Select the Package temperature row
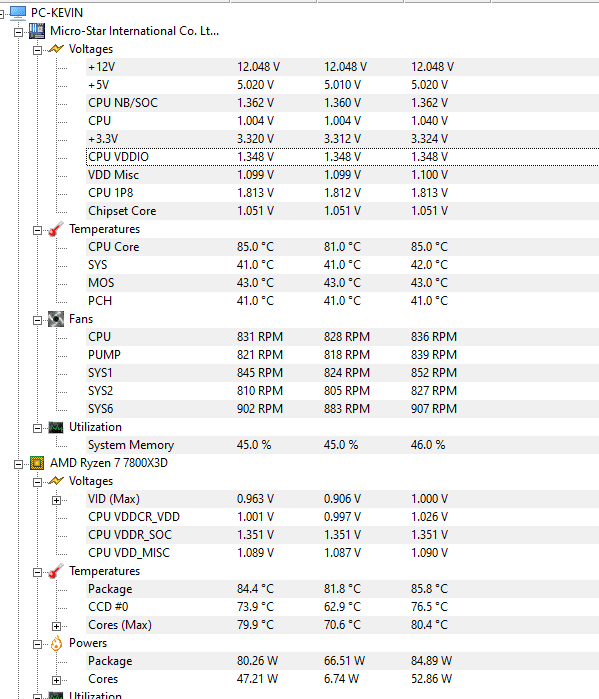This screenshot has width=599, height=699. (x=342, y=589)
